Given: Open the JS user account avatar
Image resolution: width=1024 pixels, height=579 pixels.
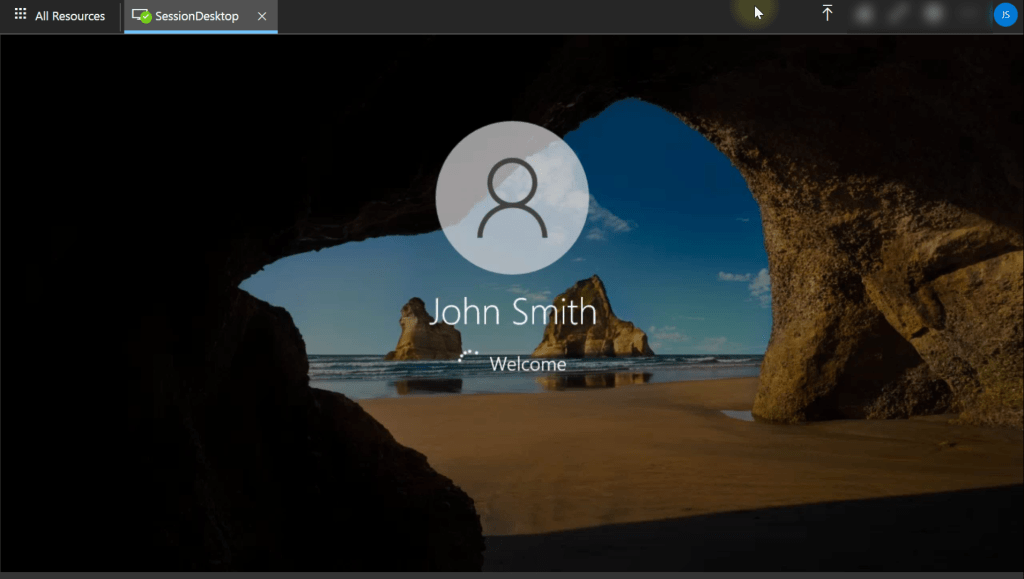Looking at the screenshot, I should point(1004,14).
